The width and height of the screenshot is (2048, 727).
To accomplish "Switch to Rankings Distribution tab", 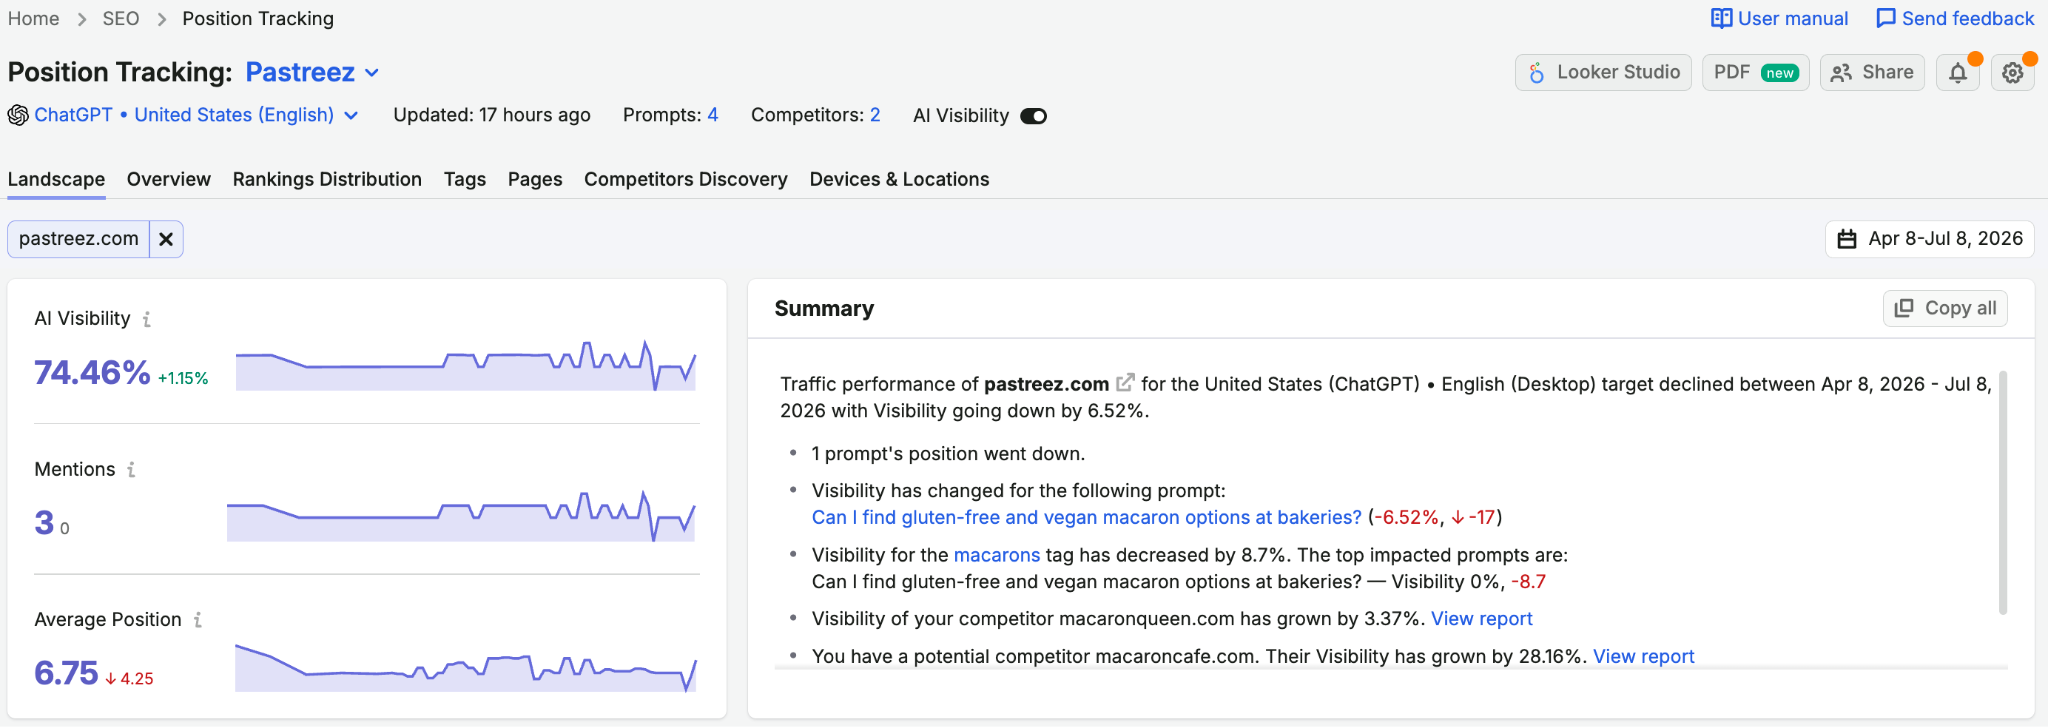I will click(x=327, y=179).
